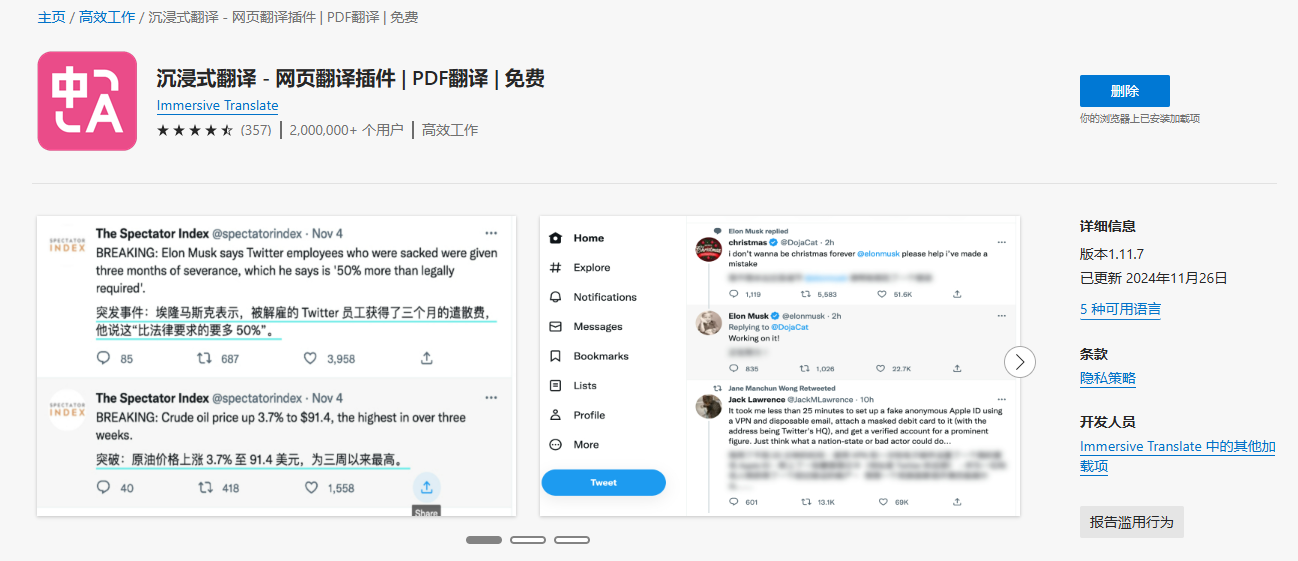
Task: Click reply icon with 40 count
Action: coord(103,488)
